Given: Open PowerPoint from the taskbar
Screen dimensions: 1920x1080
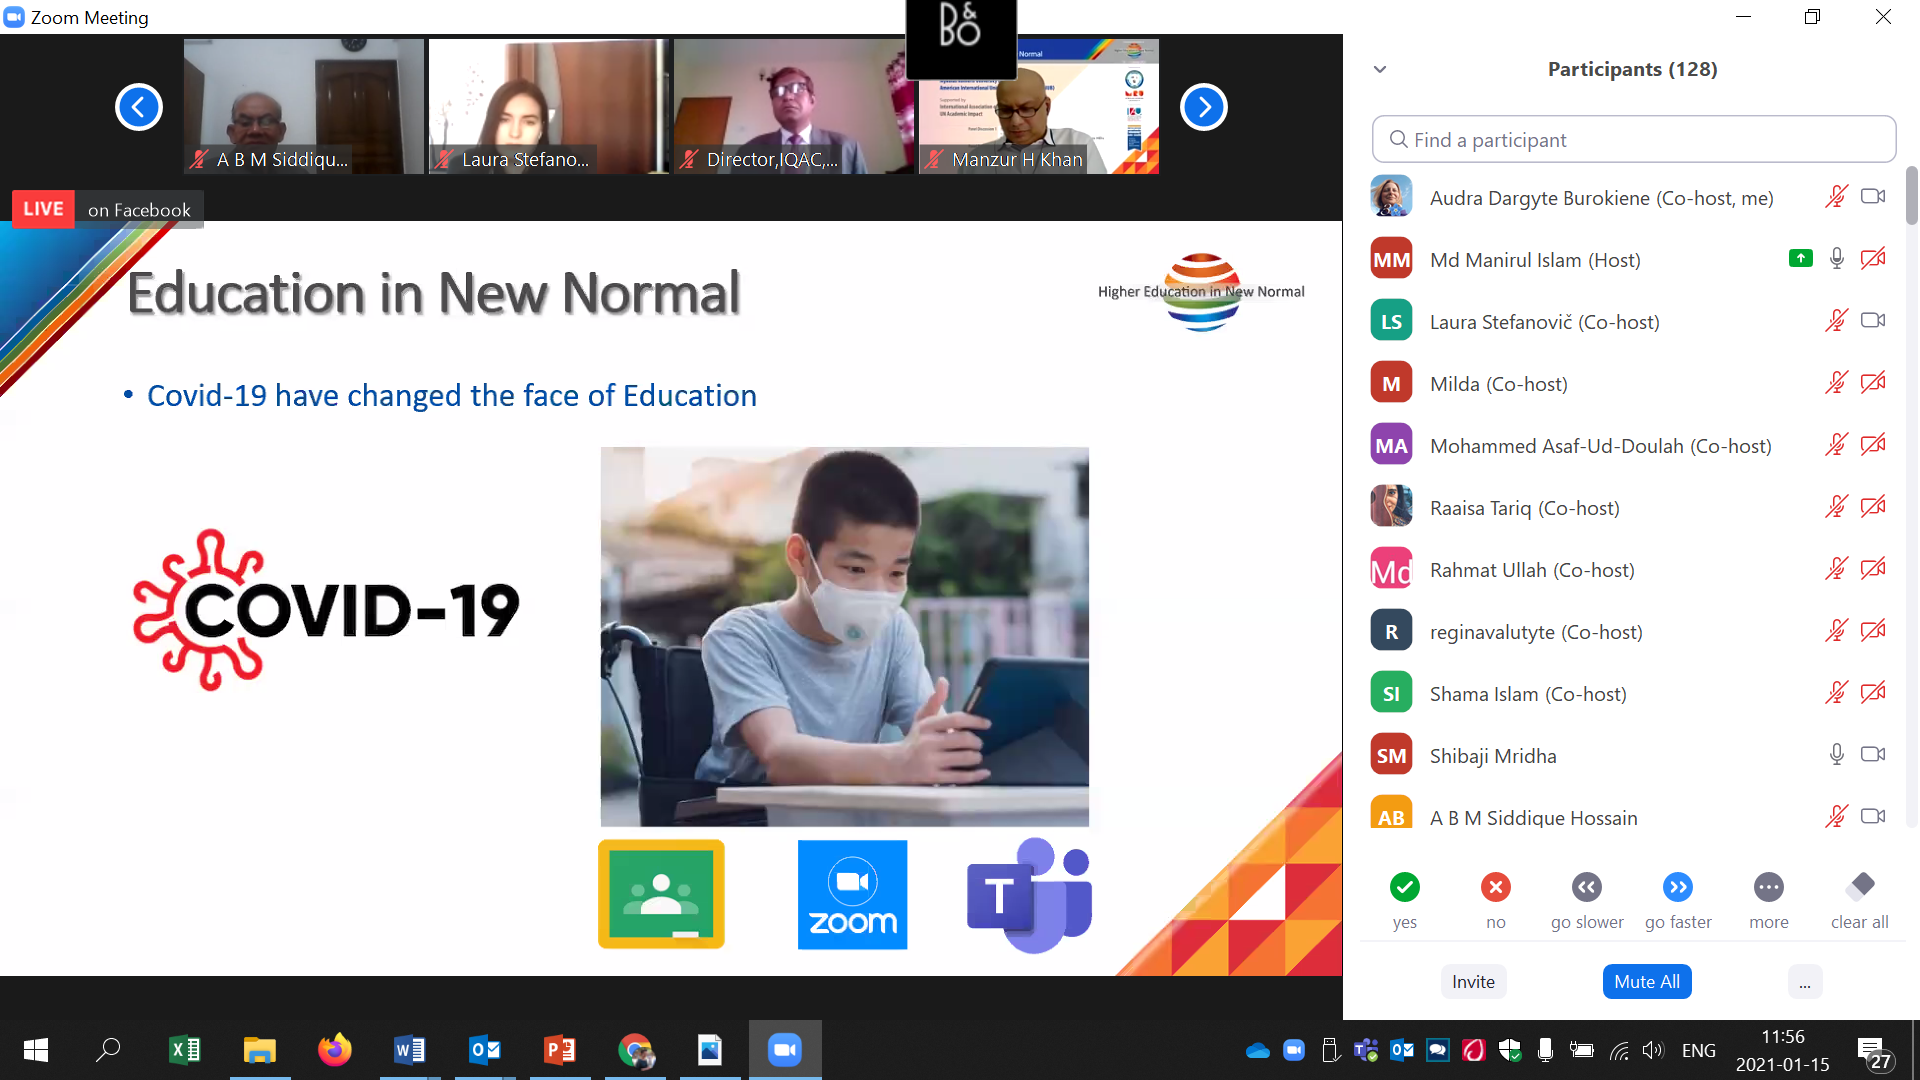Looking at the screenshot, I should (x=560, y=1050).
